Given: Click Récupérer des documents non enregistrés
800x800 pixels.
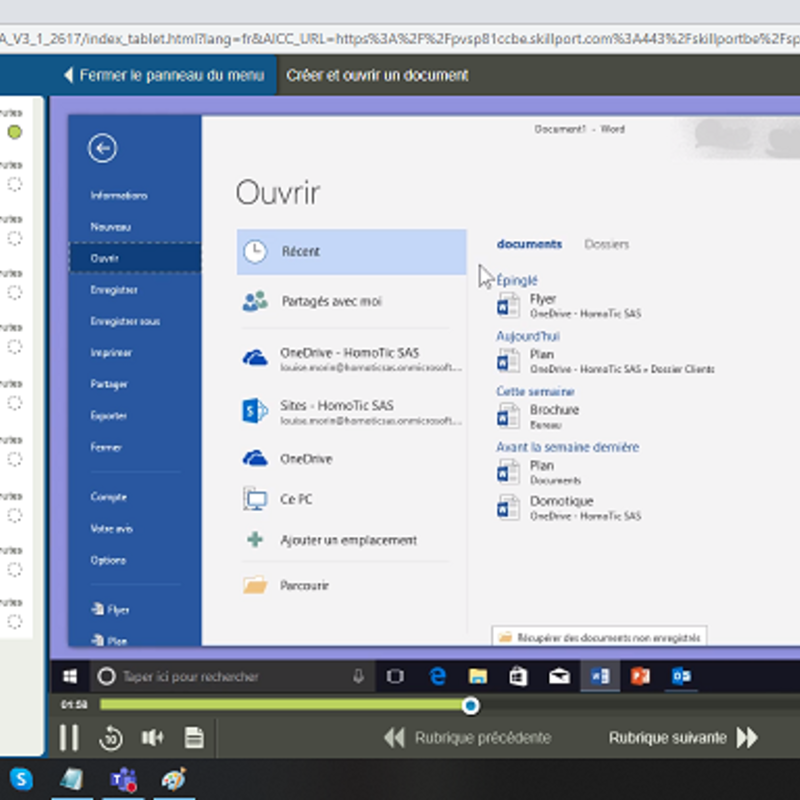Looking at the screenshot, I should tap(599, 637).
